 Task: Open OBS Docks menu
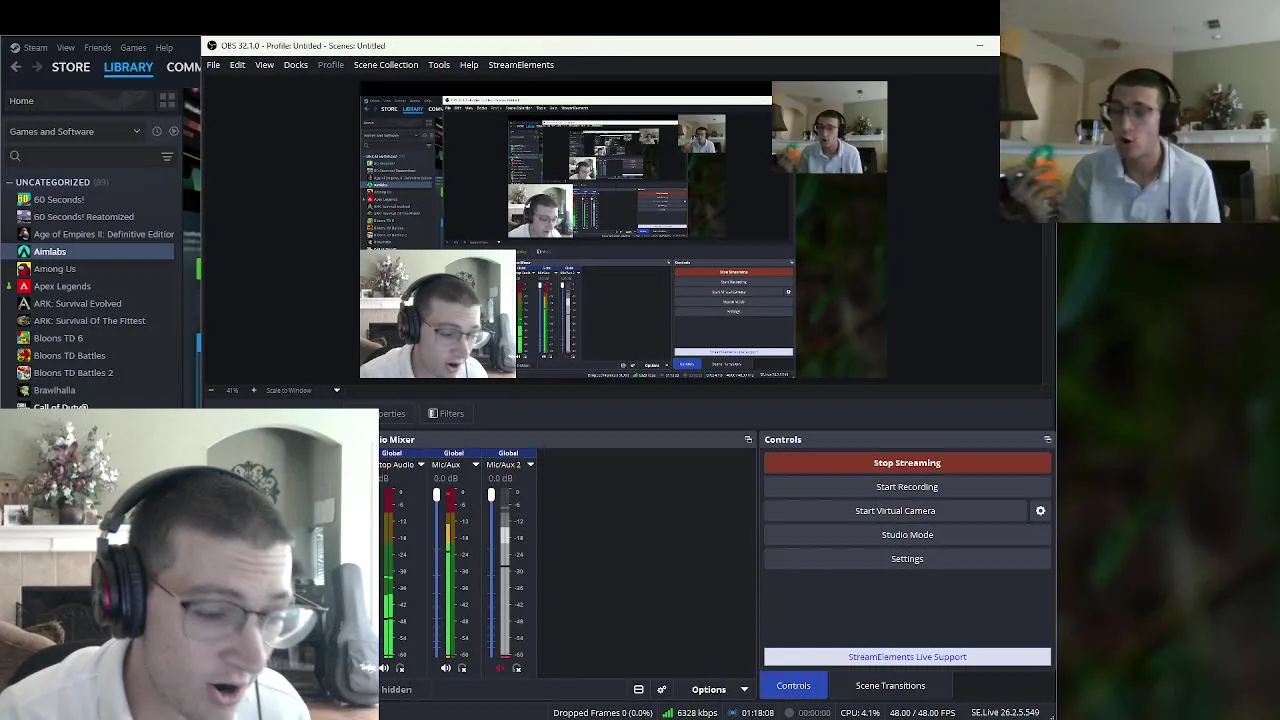[295, 65]
